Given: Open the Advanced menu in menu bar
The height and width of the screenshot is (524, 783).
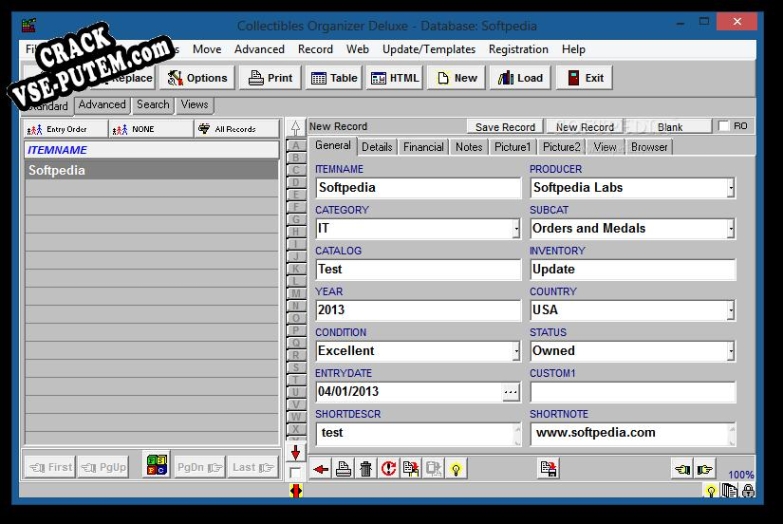Looking at the screenshot, I should 259,49.
